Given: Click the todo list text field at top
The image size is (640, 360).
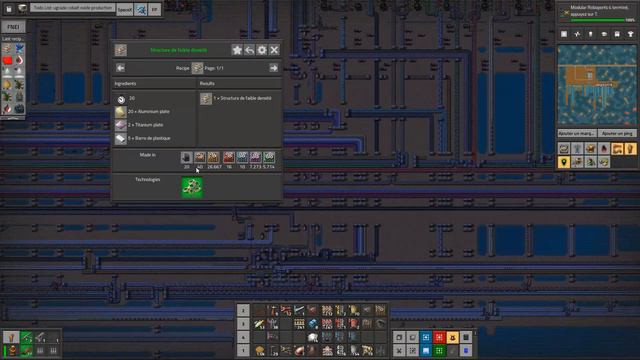Looking at the screenshot, I should point(72,8).
